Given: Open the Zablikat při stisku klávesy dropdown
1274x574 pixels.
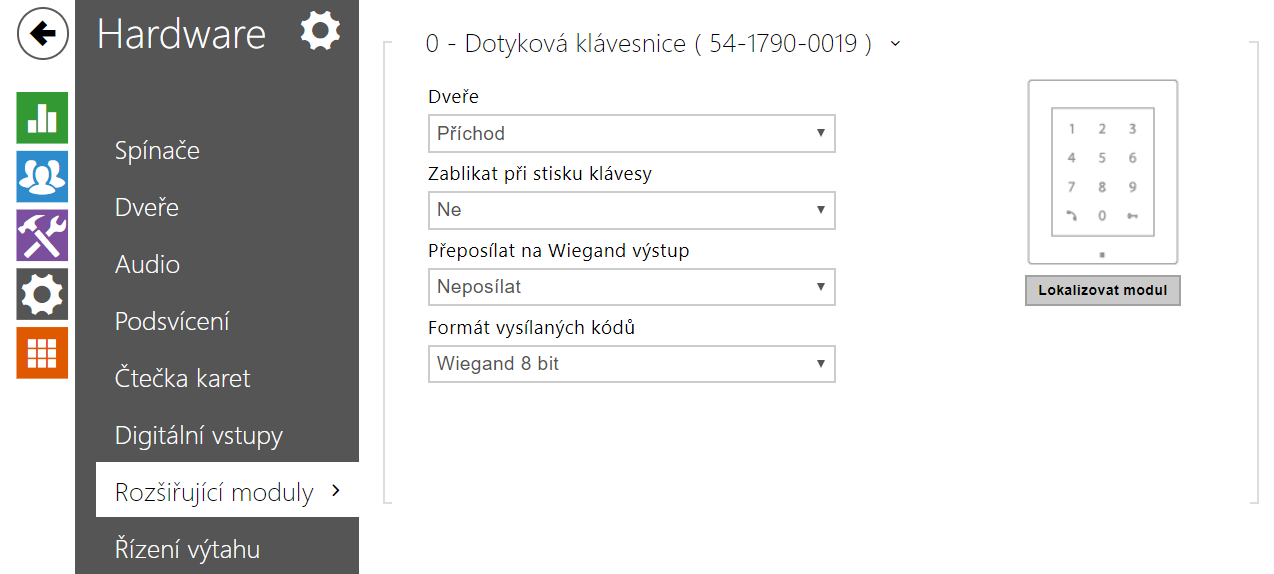Looking at the screenshot, I should [631, 210].
